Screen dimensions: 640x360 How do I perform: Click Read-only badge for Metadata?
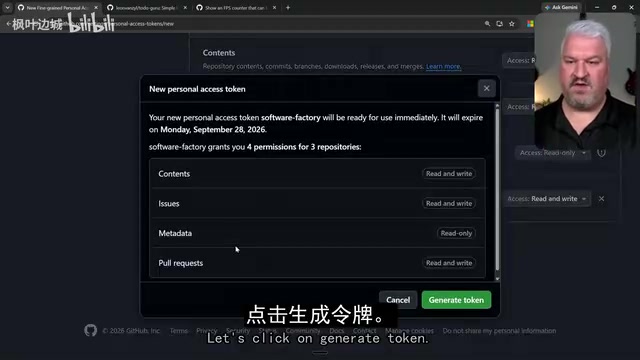click(456, 233)
